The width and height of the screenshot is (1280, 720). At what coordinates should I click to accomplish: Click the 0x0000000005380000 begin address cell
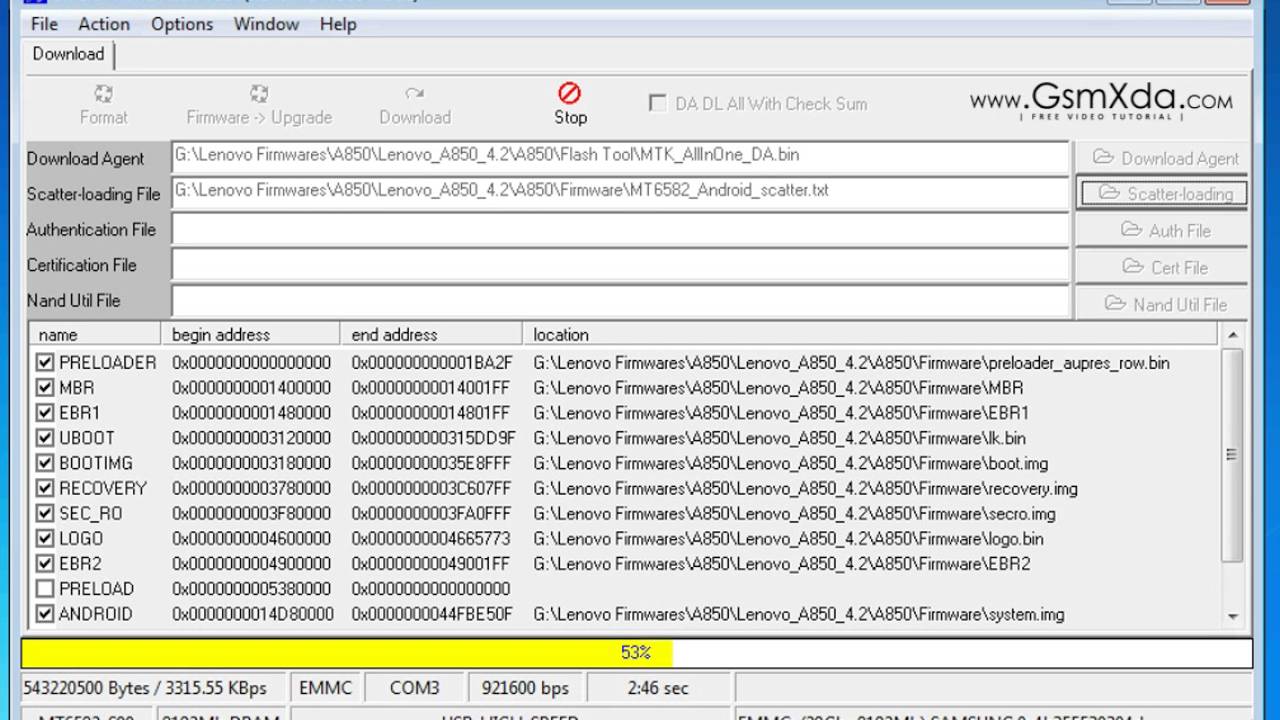tap(251, 589)
